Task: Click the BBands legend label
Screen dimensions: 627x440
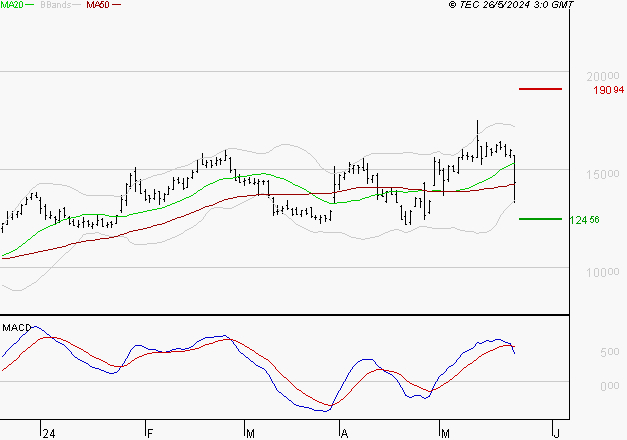Action: [x=56, y=5]
